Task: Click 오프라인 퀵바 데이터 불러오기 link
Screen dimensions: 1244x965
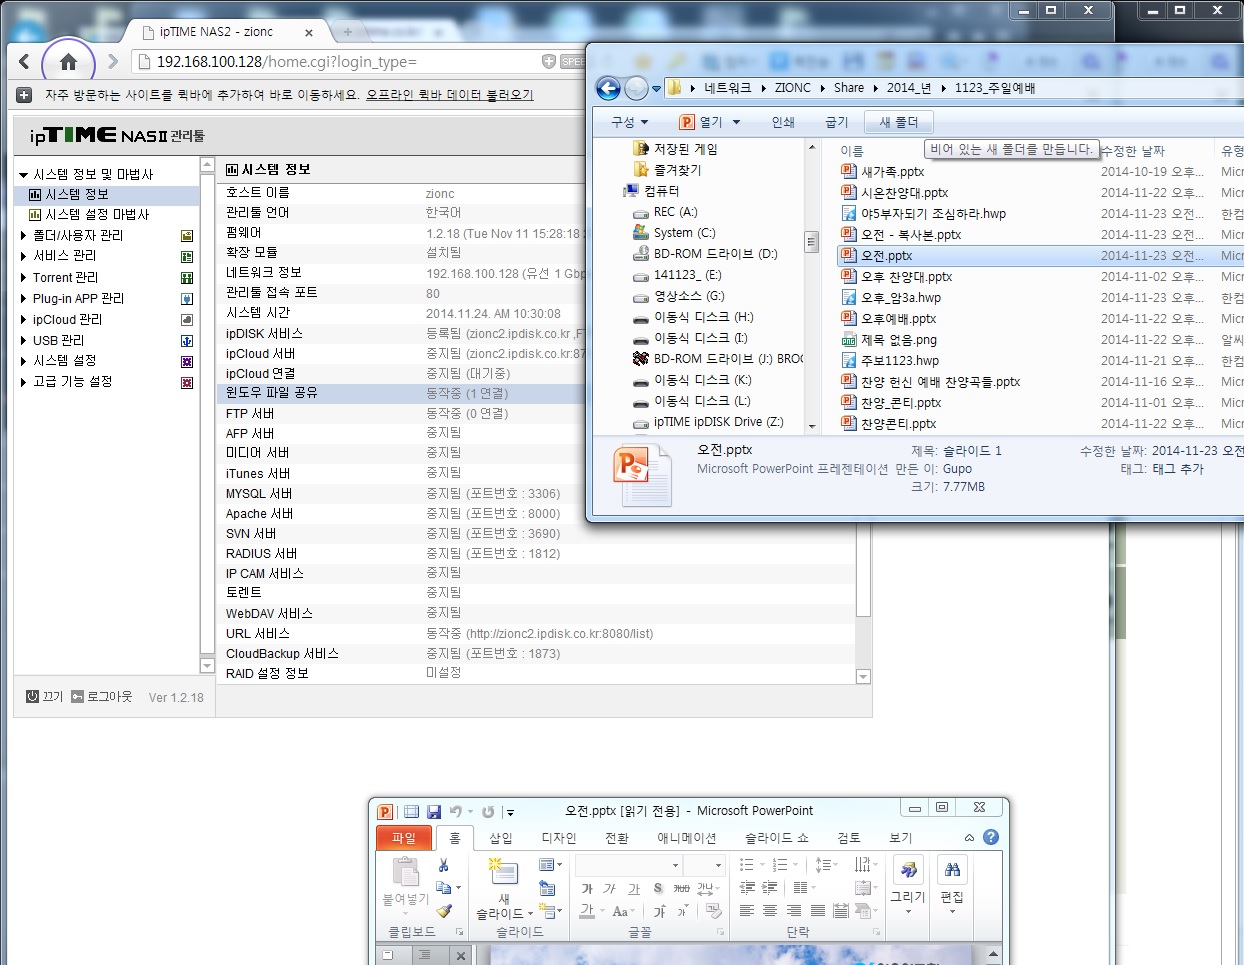Action: [450, 95]
